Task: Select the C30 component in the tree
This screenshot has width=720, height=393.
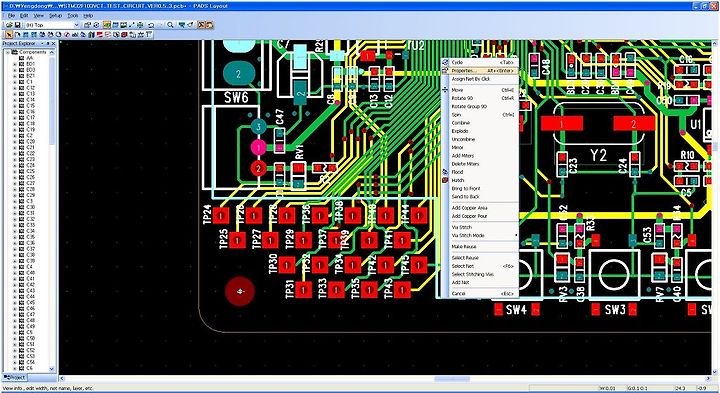Action: pyautogui.click(x=30, y=207)
